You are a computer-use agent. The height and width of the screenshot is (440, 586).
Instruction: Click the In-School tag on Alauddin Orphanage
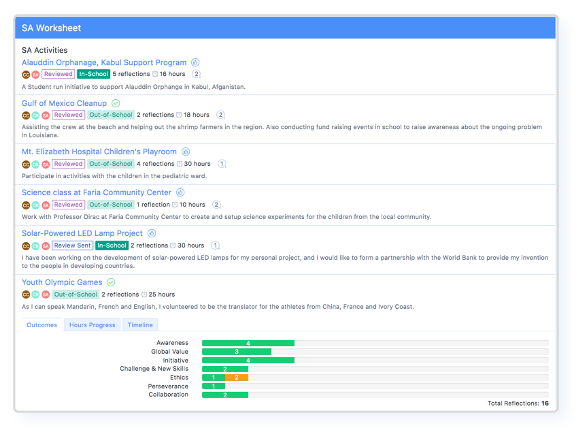(x=93, y=74)
